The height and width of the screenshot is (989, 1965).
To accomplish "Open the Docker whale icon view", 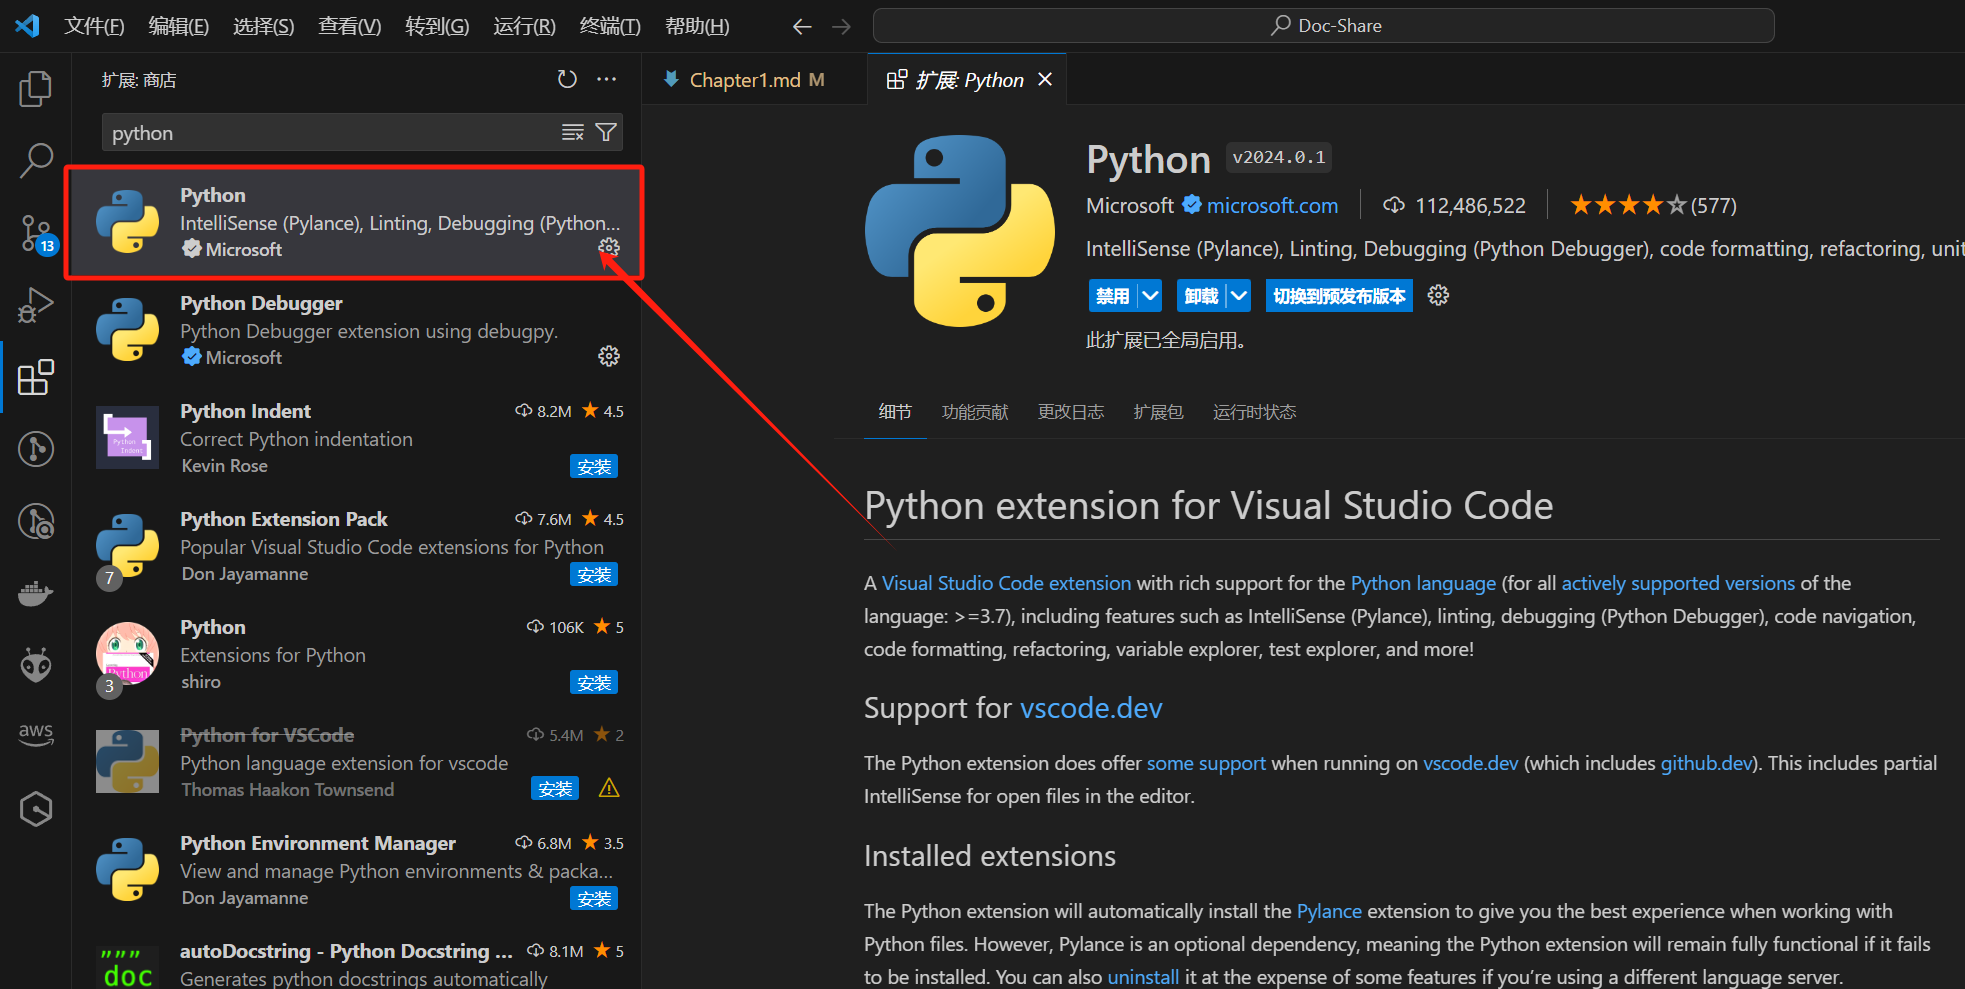I will coord(35,593).
